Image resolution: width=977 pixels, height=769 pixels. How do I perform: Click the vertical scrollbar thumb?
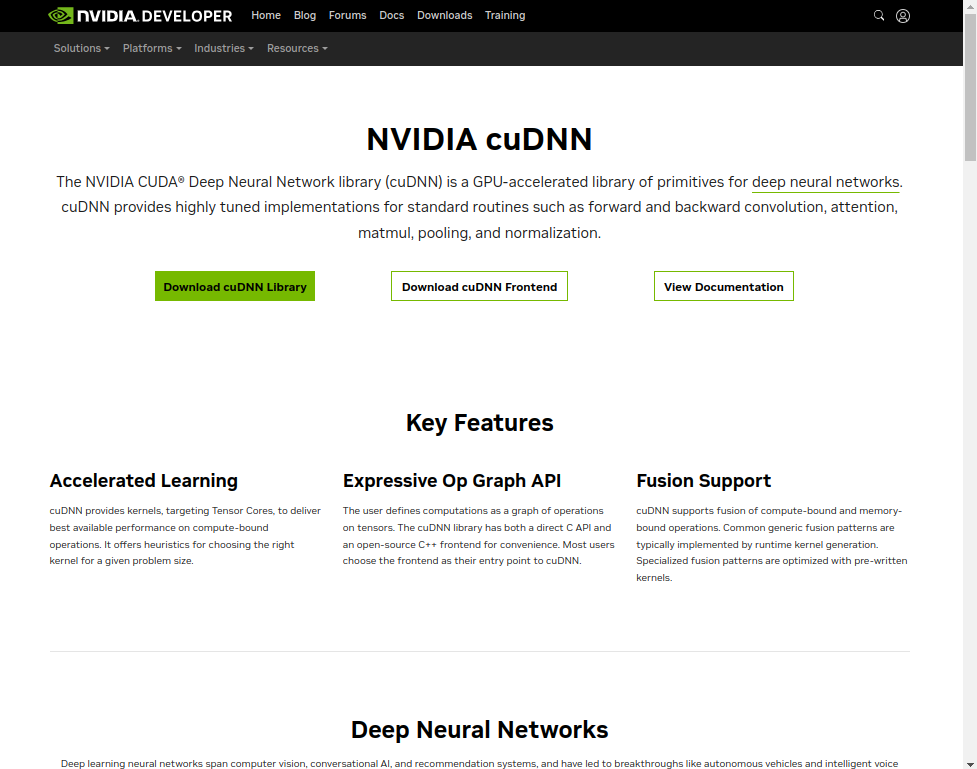[970, 87]
